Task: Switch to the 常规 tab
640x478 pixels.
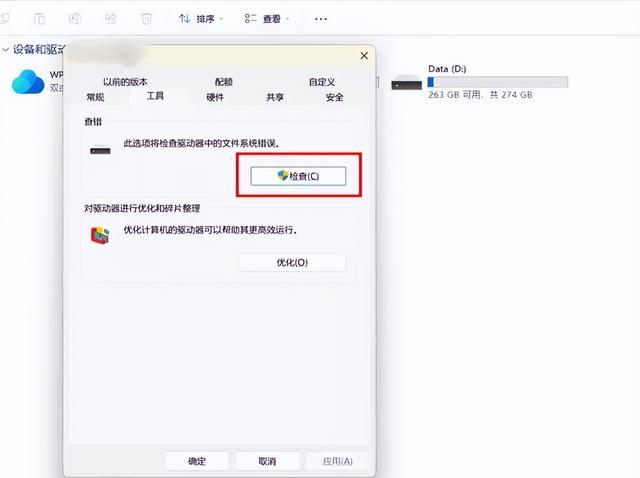Action: coord(95,97)
